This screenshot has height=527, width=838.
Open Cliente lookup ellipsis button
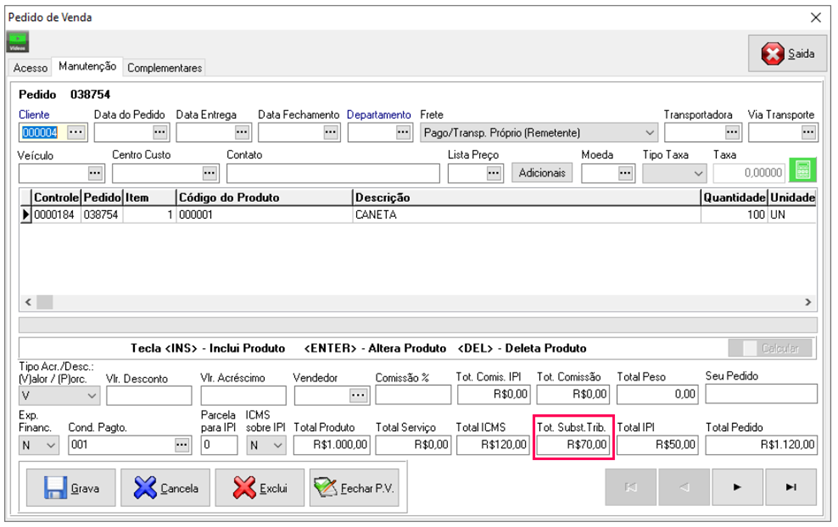pos(76,132)
